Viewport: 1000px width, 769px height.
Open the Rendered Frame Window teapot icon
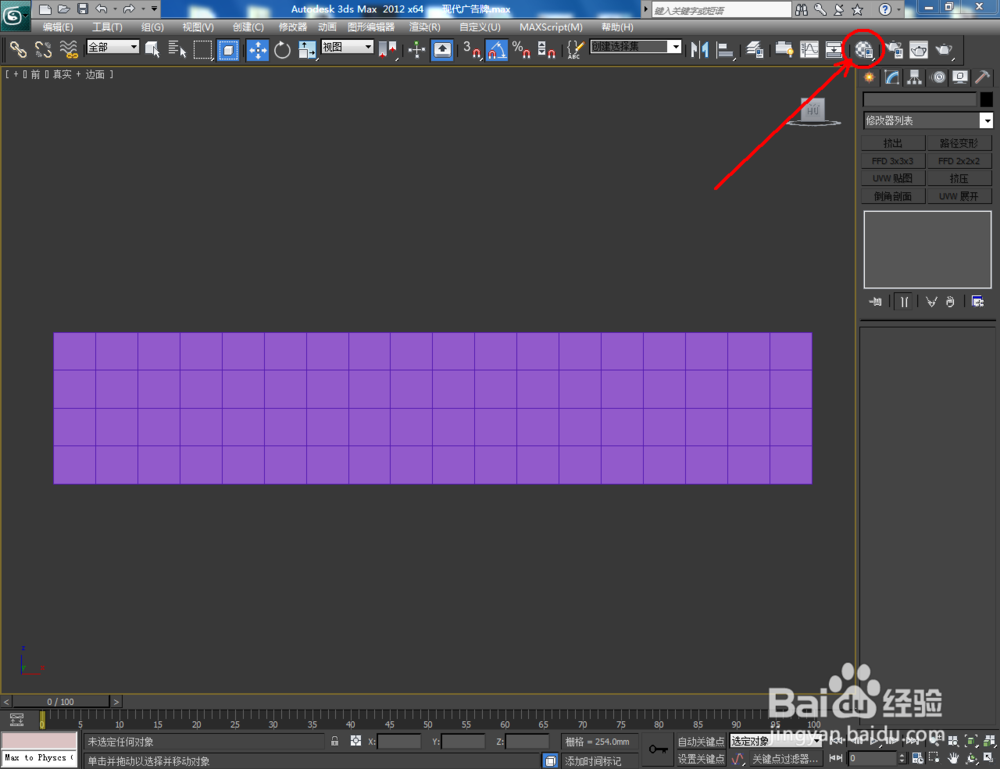coord(918,50)
